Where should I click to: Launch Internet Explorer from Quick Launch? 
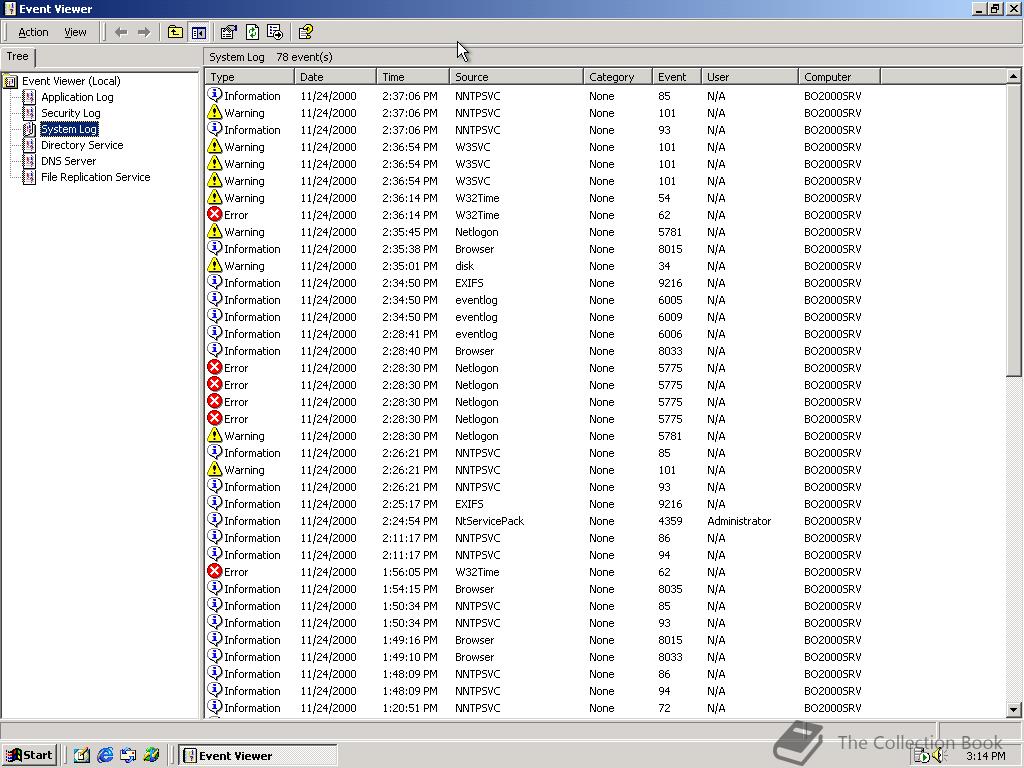coord(104,756)
